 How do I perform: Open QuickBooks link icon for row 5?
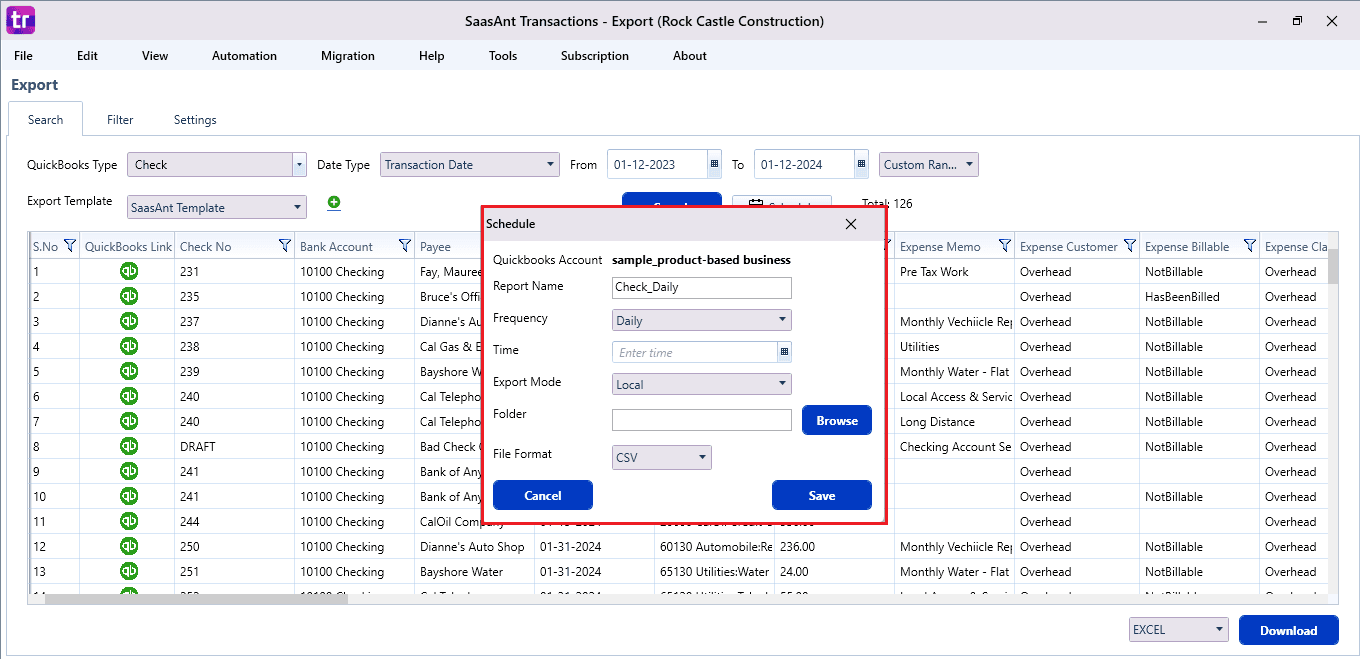pyautogui.click(x=129, y=371)
